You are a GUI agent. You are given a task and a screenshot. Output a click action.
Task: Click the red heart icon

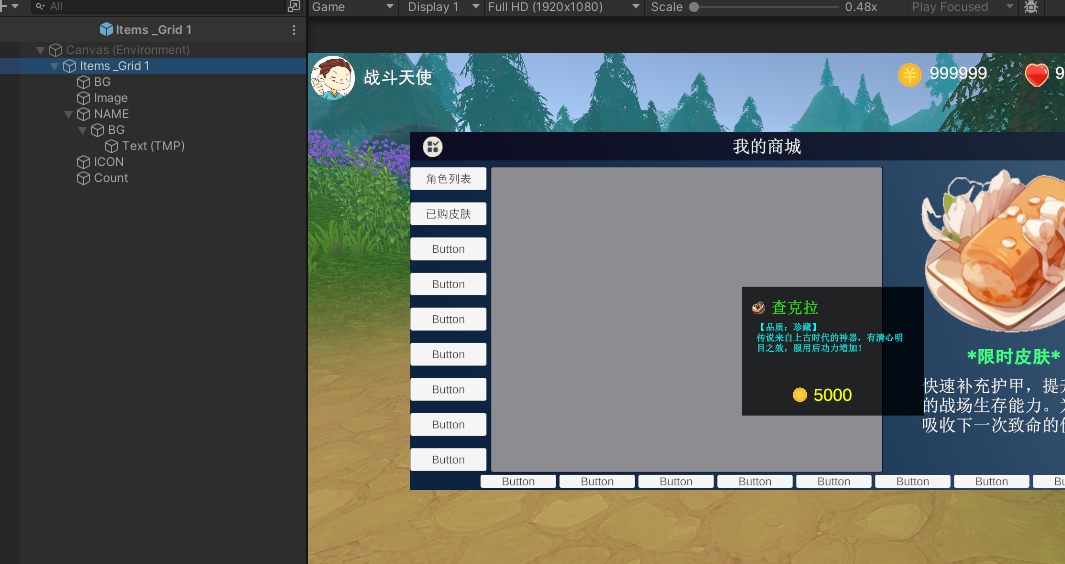1036,74
